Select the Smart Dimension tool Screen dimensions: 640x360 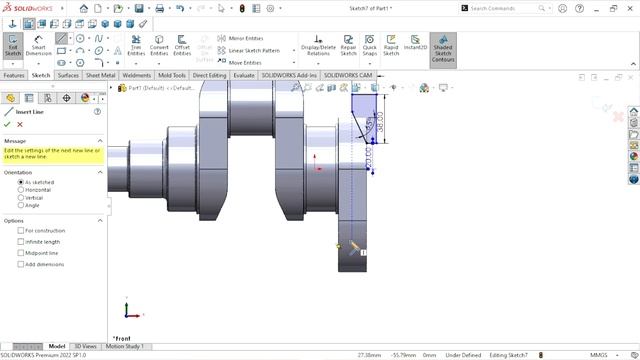pos(38,46)
